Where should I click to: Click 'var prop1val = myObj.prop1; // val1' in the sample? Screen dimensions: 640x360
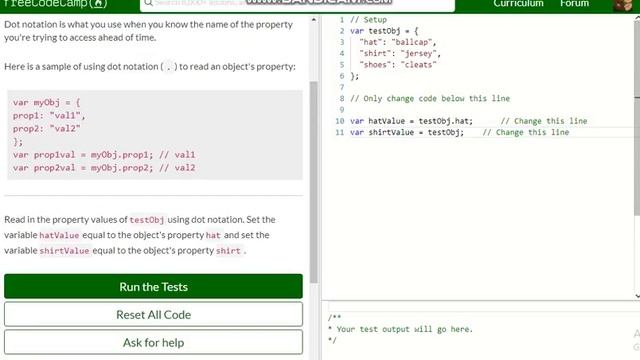(x=104, y=155)
